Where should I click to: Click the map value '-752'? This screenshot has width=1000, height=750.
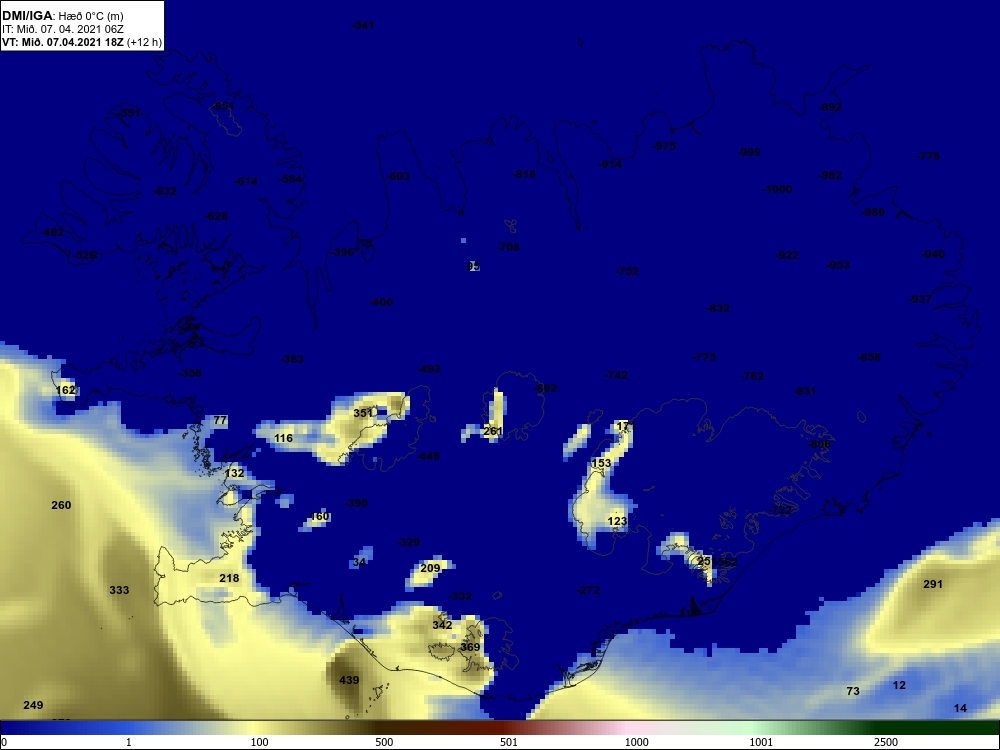tap(627, 271)
